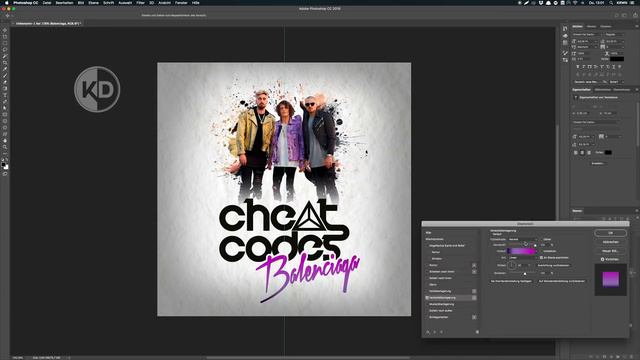The height and width of the screenshot is (360, 640).
Task: Click the purple Verlauf gradient bar
Action: [x=521, y=251]
